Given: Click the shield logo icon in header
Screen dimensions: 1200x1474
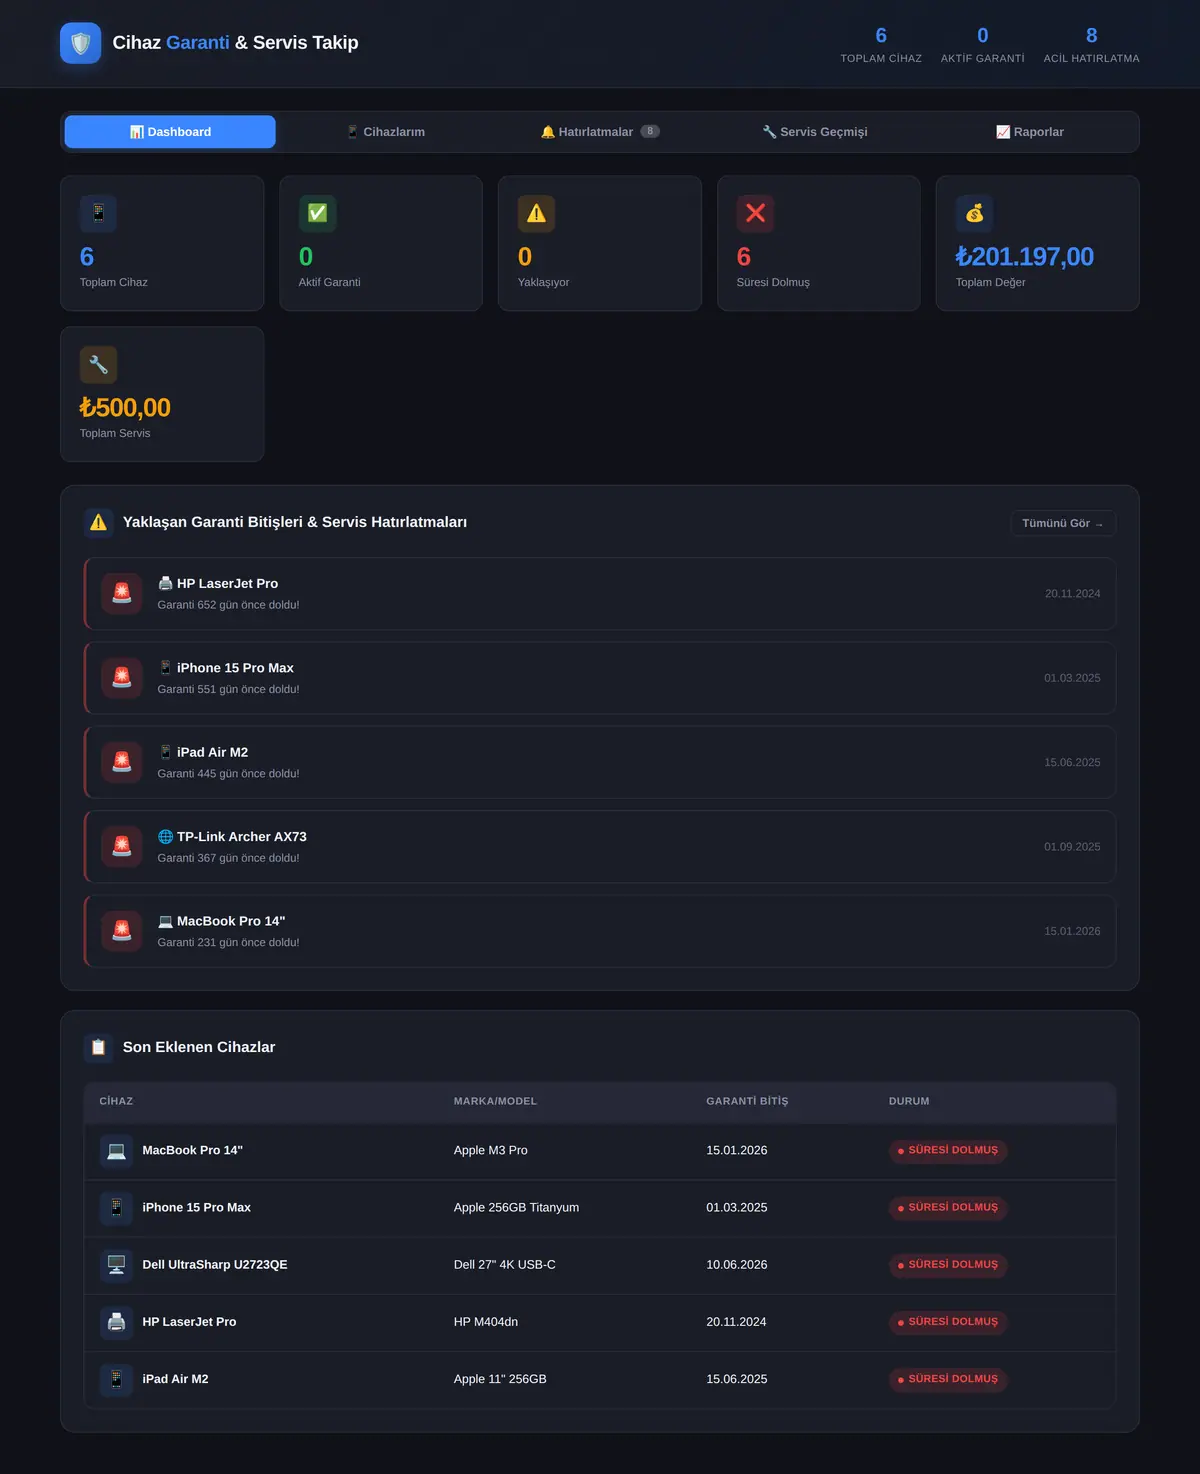Looking at the screenshot, I should (x=81, y=43).
